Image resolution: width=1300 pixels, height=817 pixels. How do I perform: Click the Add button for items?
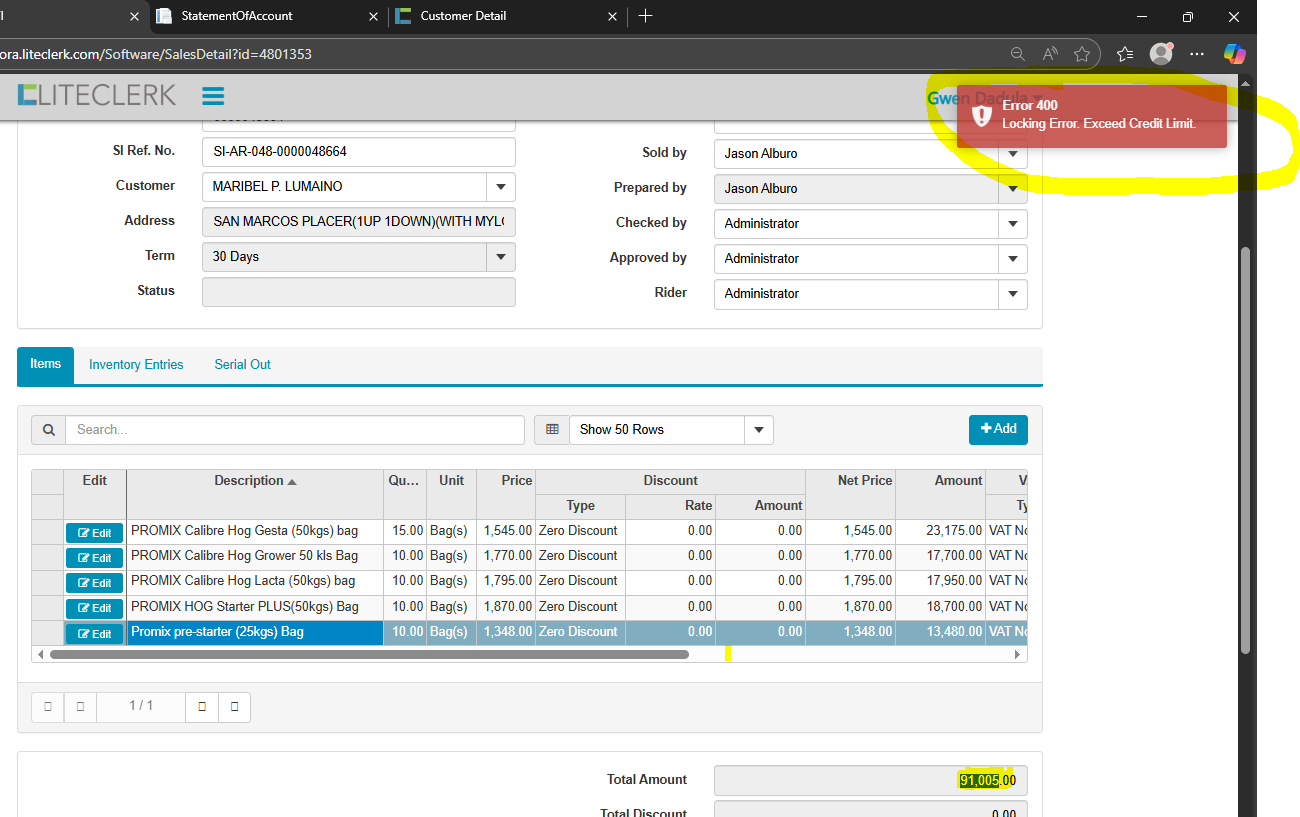pos(997,429)
